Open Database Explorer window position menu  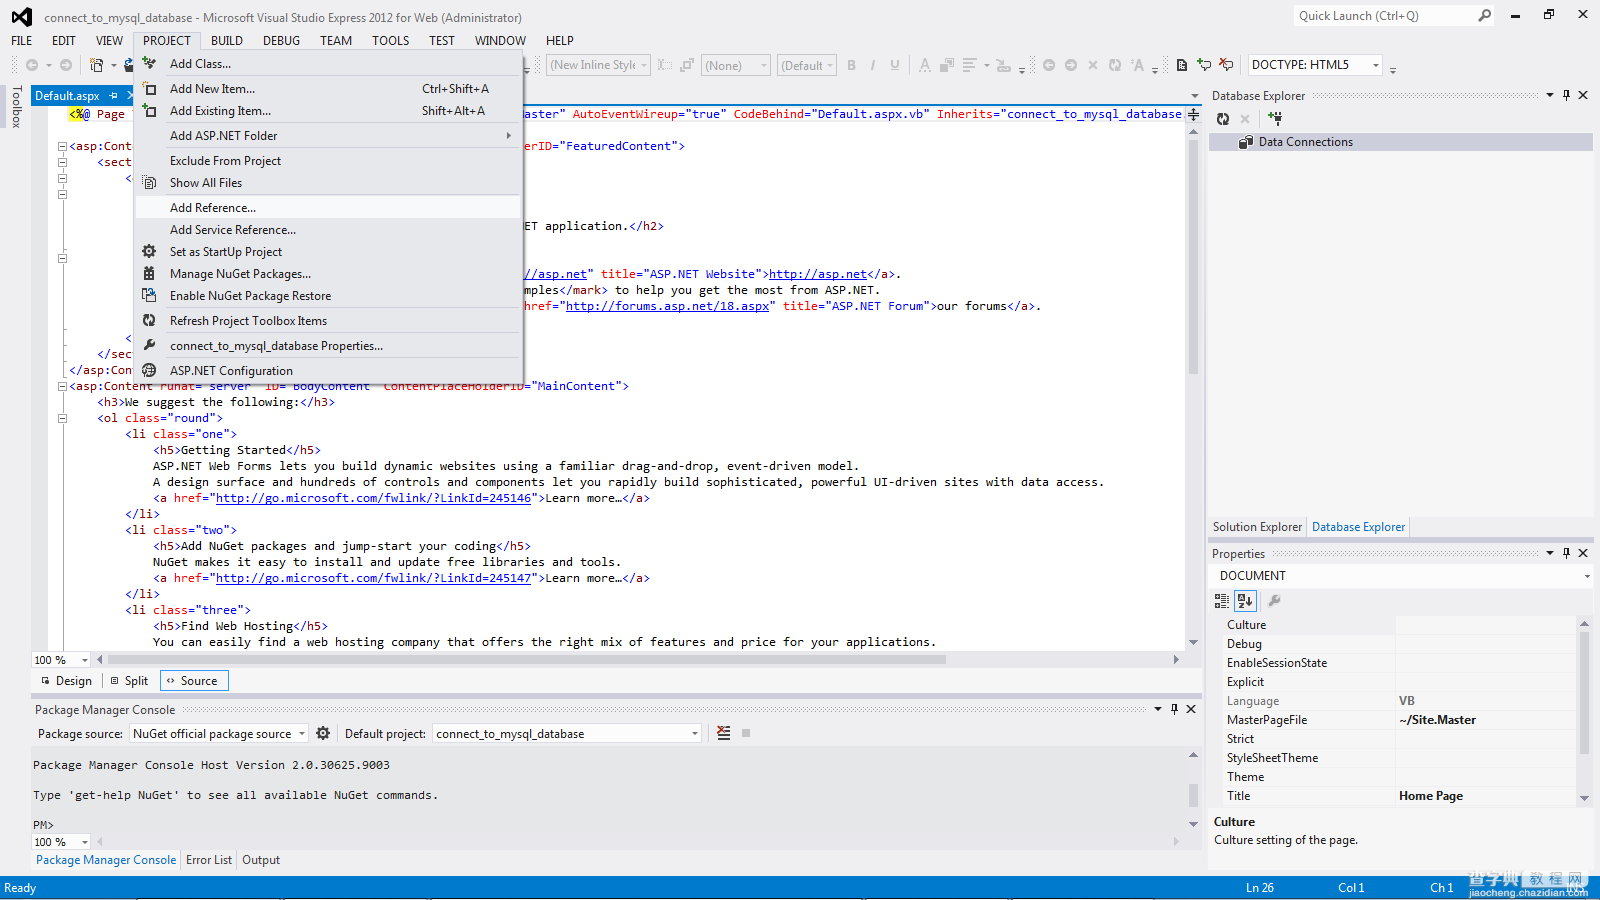[1550, 95]
